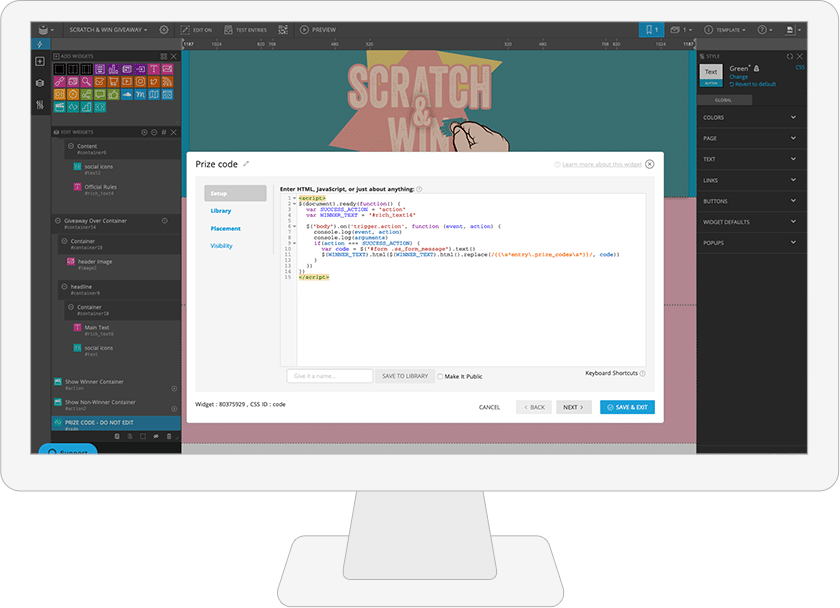This screenshot has width=840, height=608.
Task: Select the PRIZE CODE - DO NOT EDIT row
Action: pyautogui.click(x=116, y=424)
